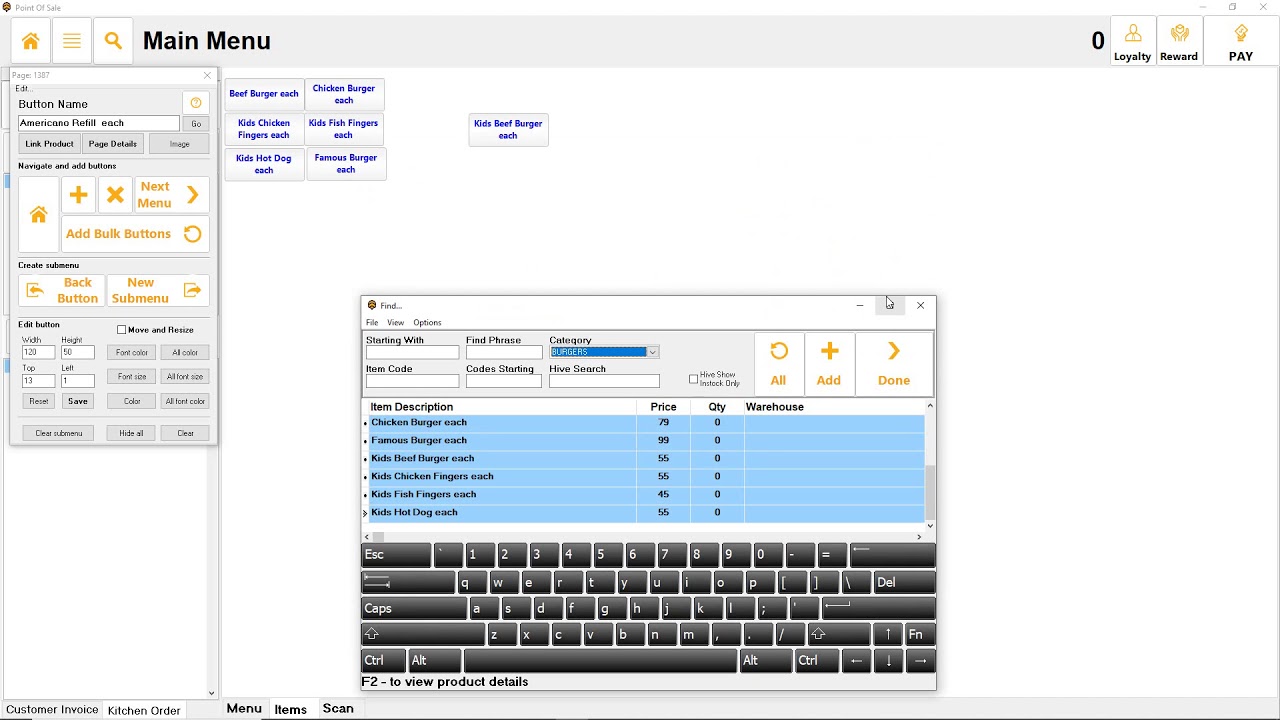Click the Starting With input field
The height and width of the screenshot is (720, 1280).
(412, 352)
